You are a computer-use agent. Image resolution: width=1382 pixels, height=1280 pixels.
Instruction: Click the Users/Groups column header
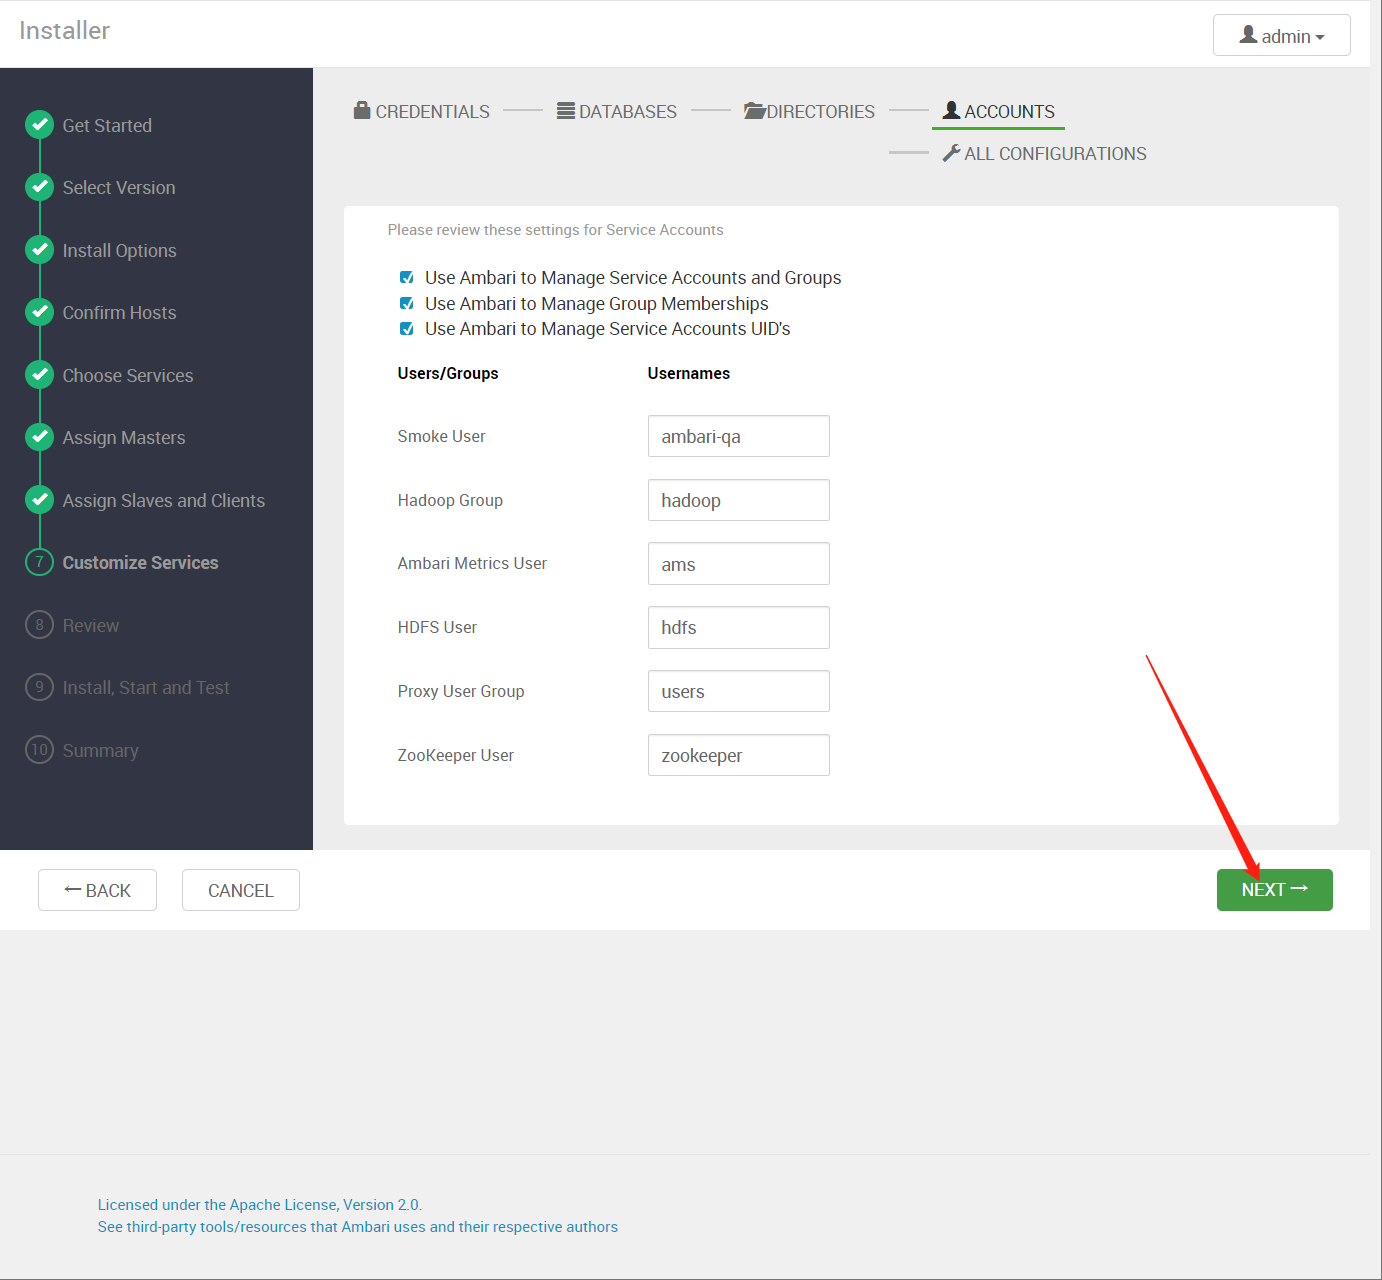pos(448,373)
